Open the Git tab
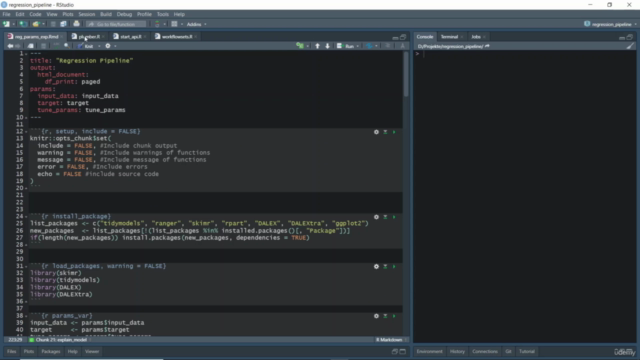 [x=508, y=351]
